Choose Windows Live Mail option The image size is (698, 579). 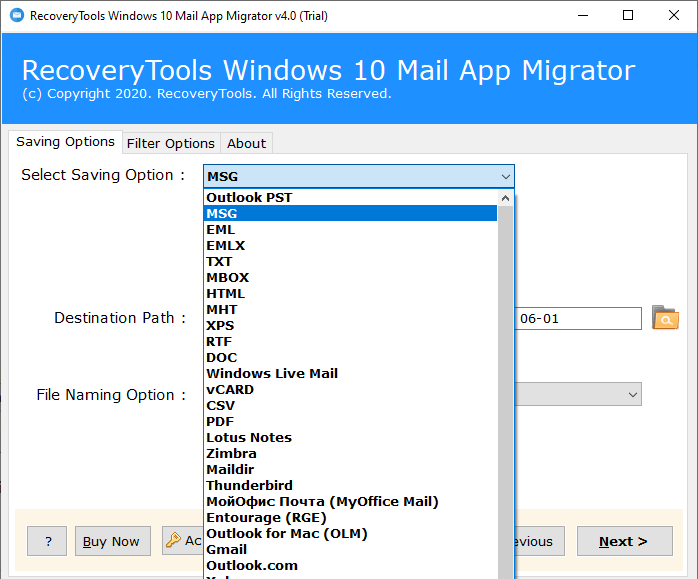pos(350,373)
